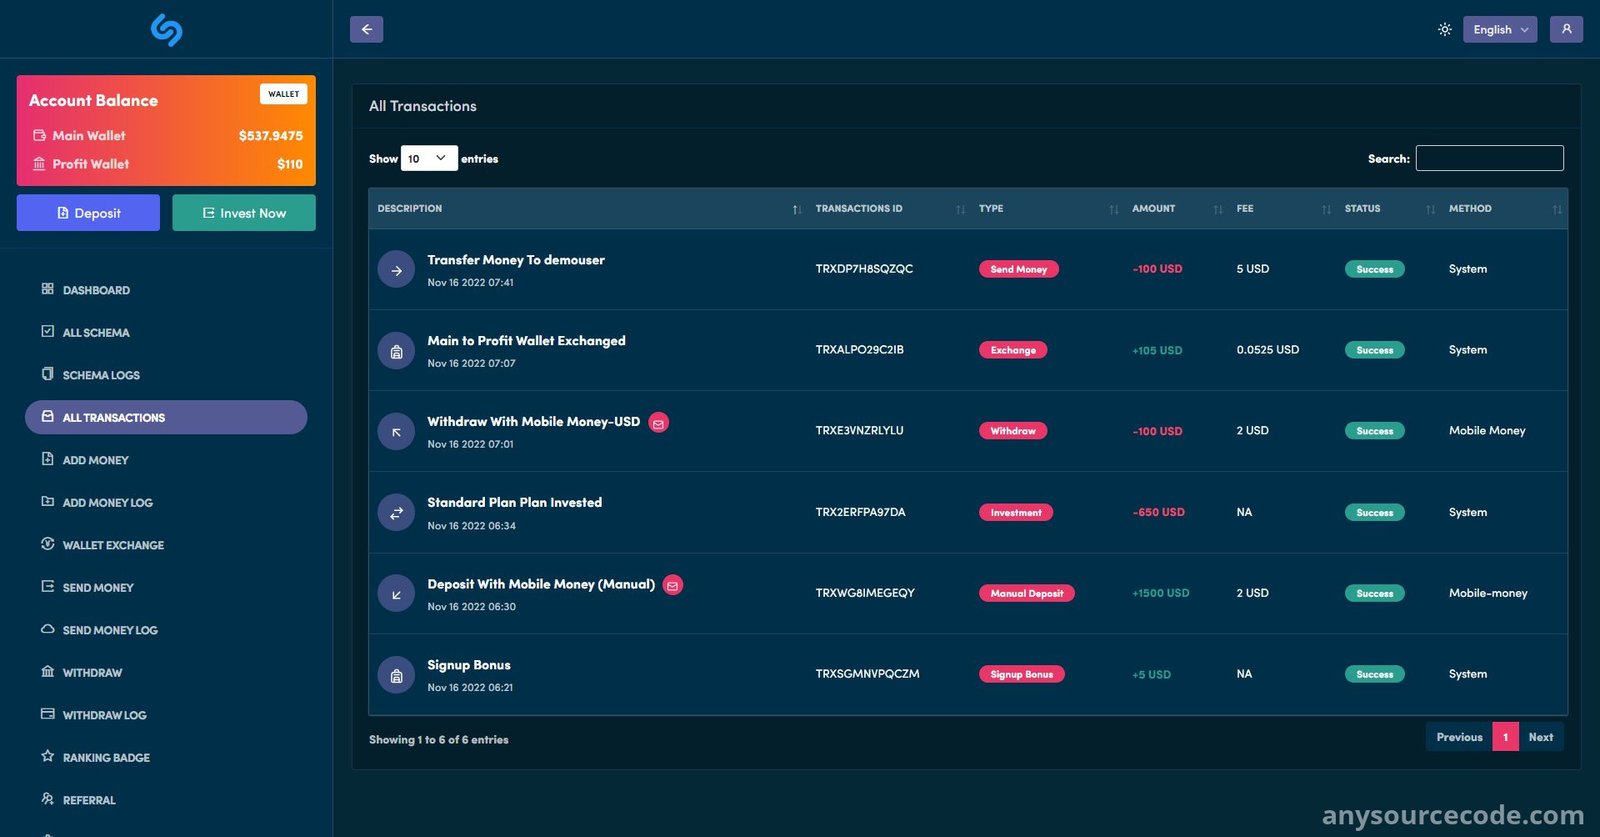Viewport: 1600px width, 837px height.
Task: Click the 0.0525 USD fee value
Action: click(1268, 350)
